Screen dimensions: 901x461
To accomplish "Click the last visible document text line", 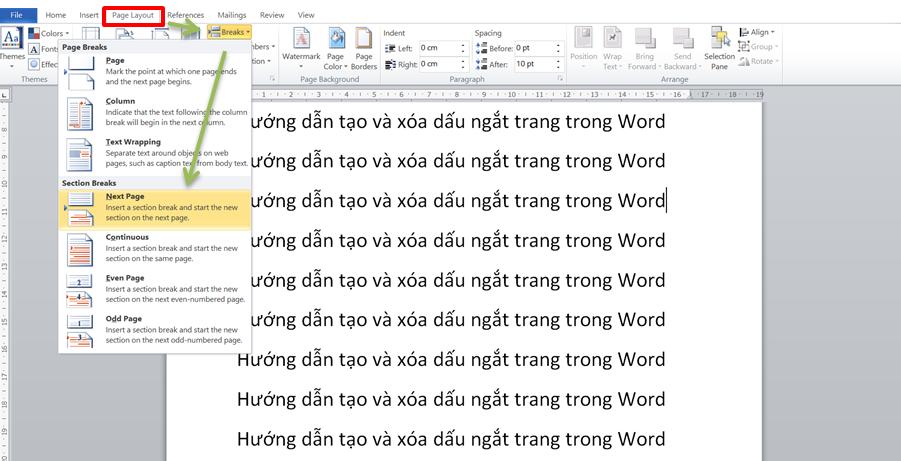I will point(452,439).
